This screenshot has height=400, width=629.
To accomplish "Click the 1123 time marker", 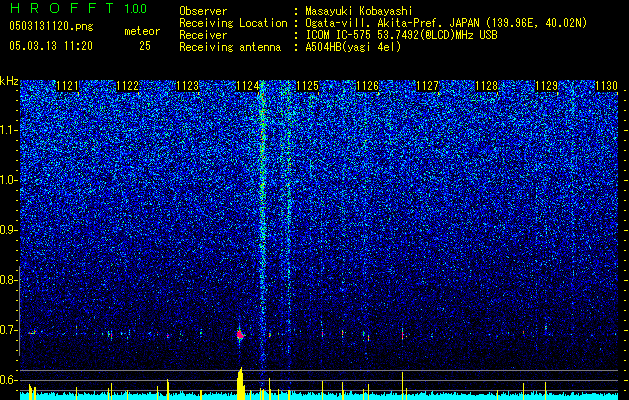I will (187, 86).
